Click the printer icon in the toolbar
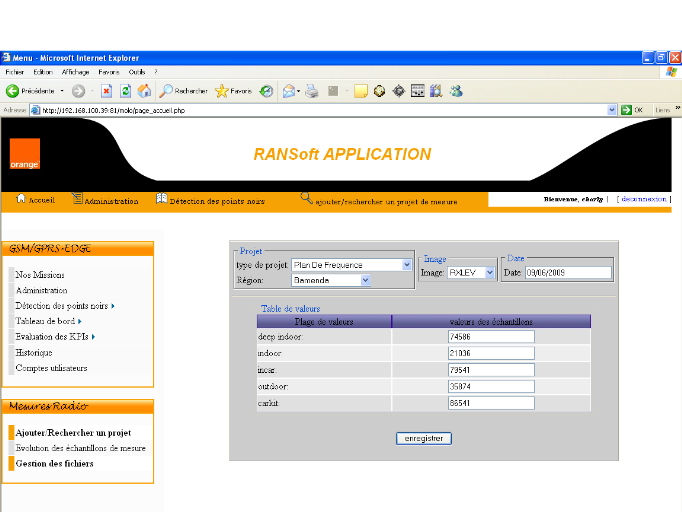The height and width of the screenshot is (512, 682). click(x=312, y=91)
